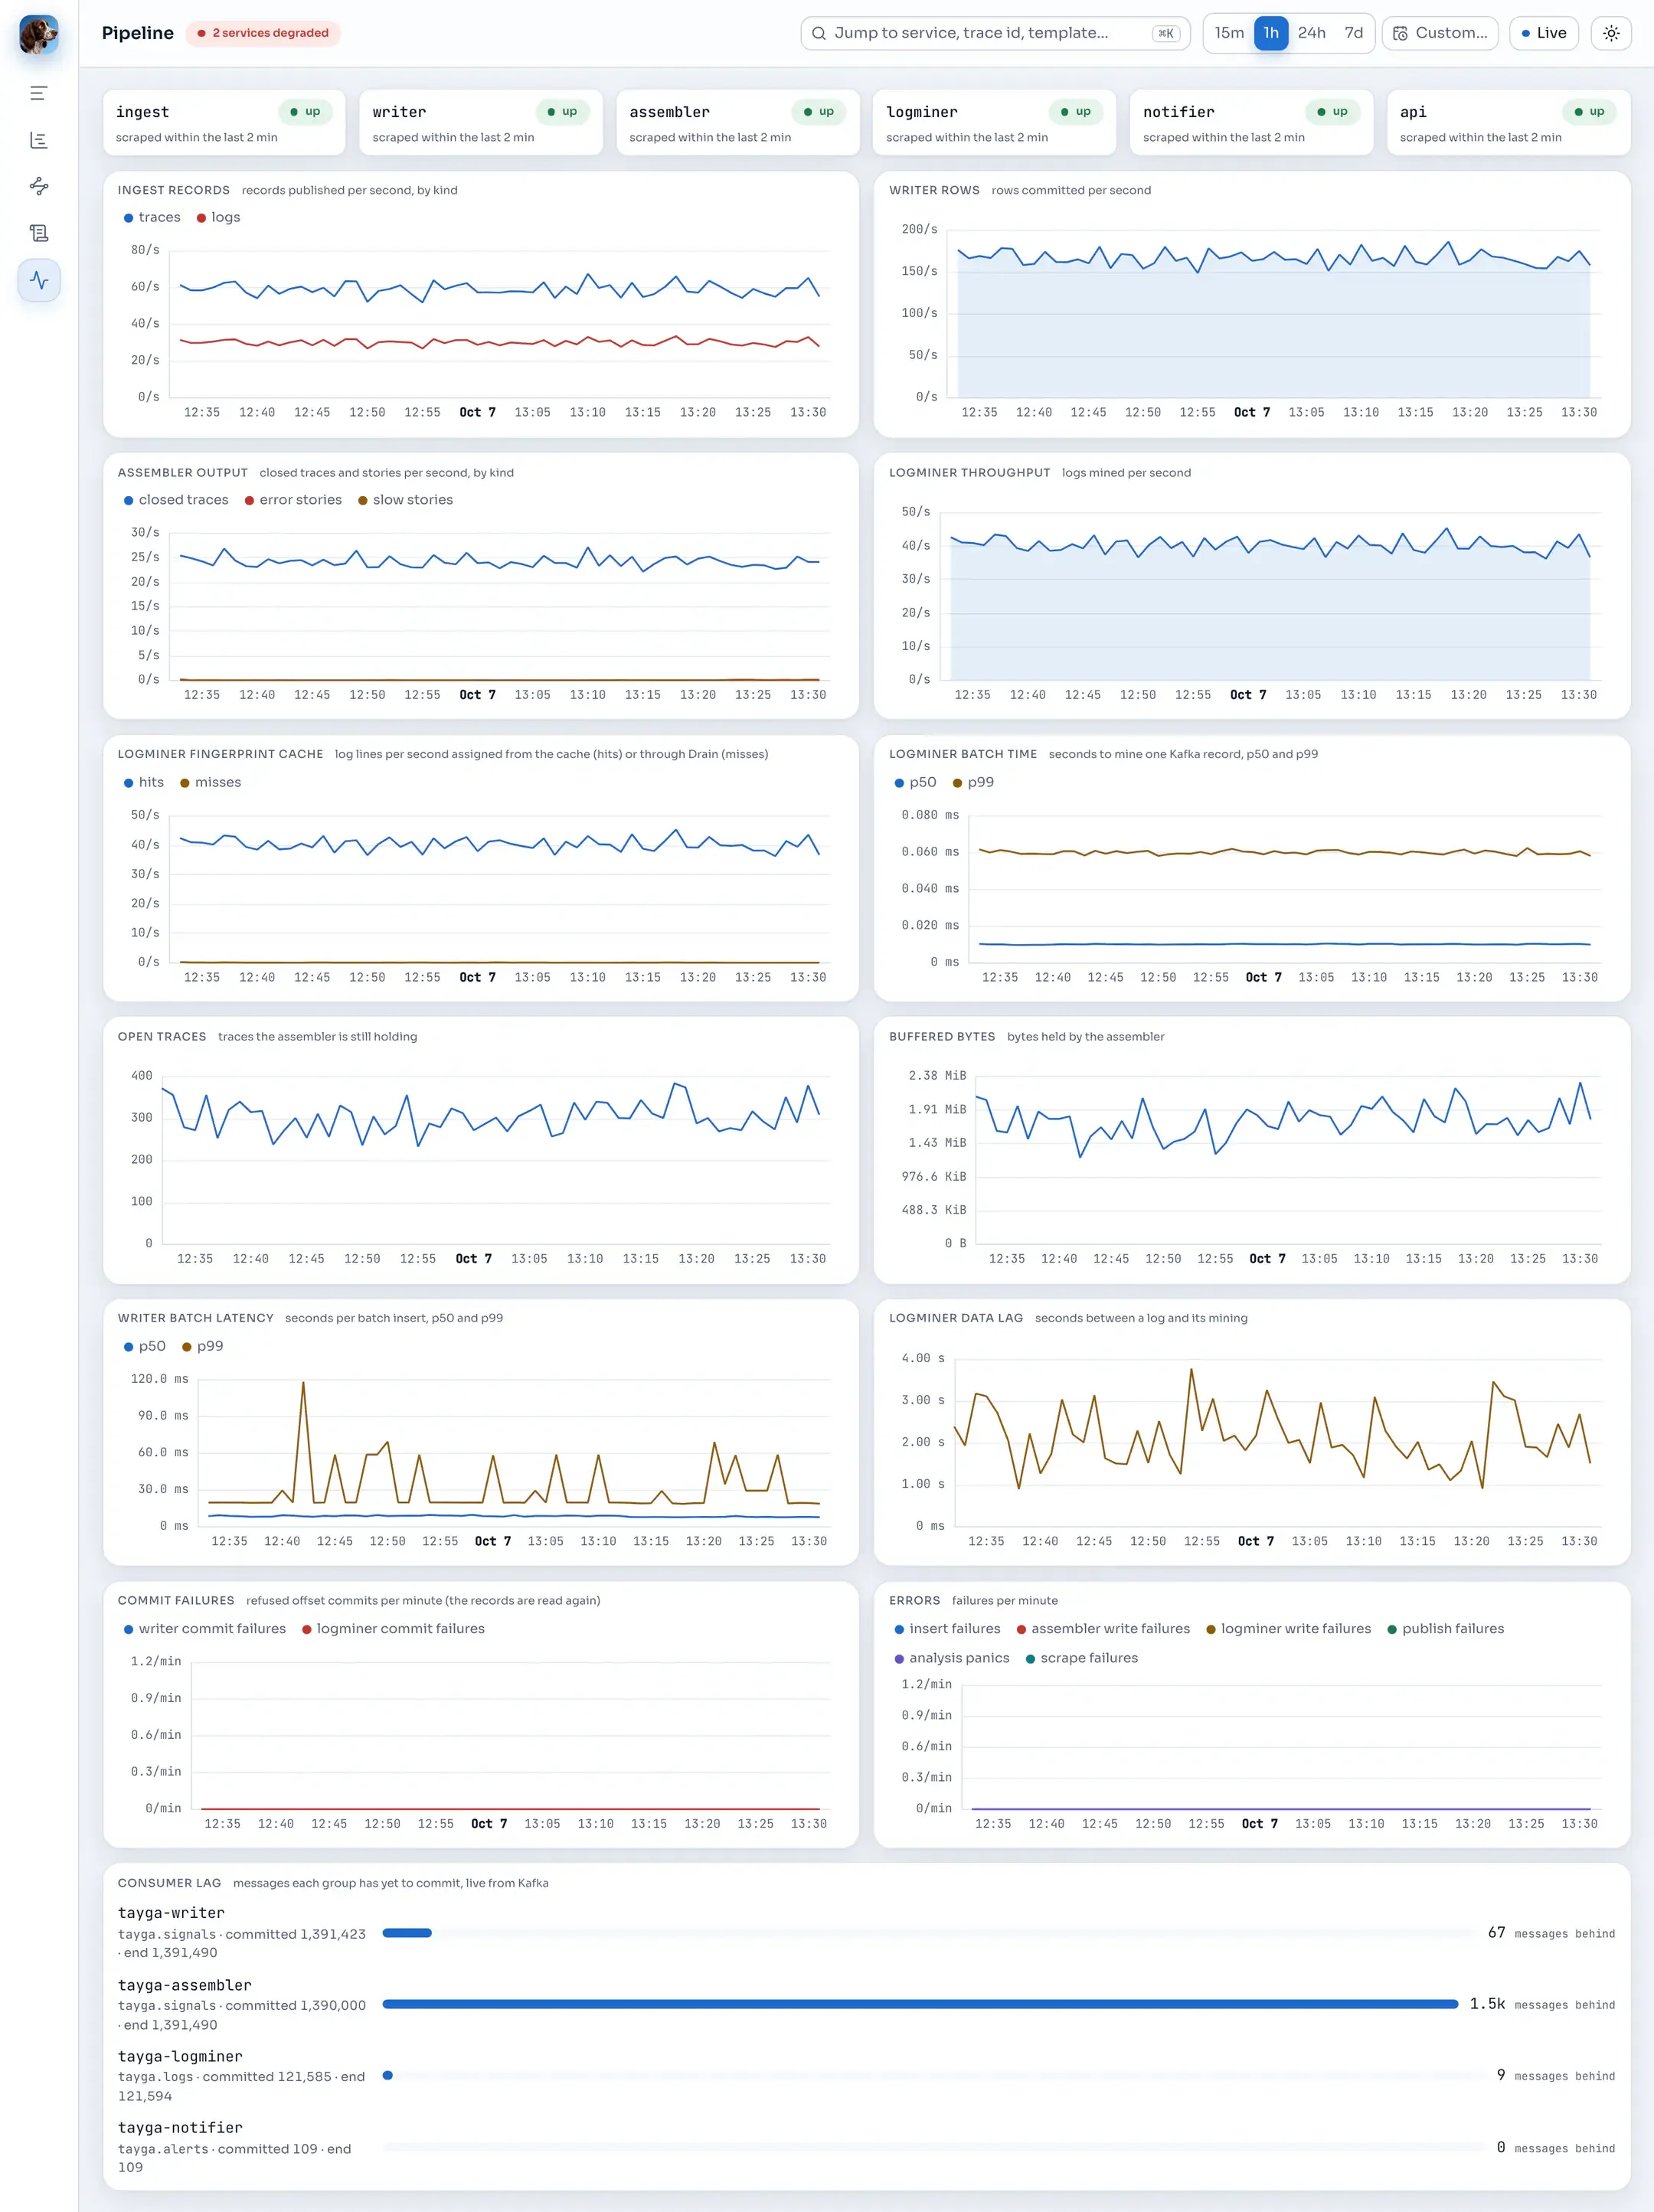Toggle logminer commit failures legend item

point(393,1629)
